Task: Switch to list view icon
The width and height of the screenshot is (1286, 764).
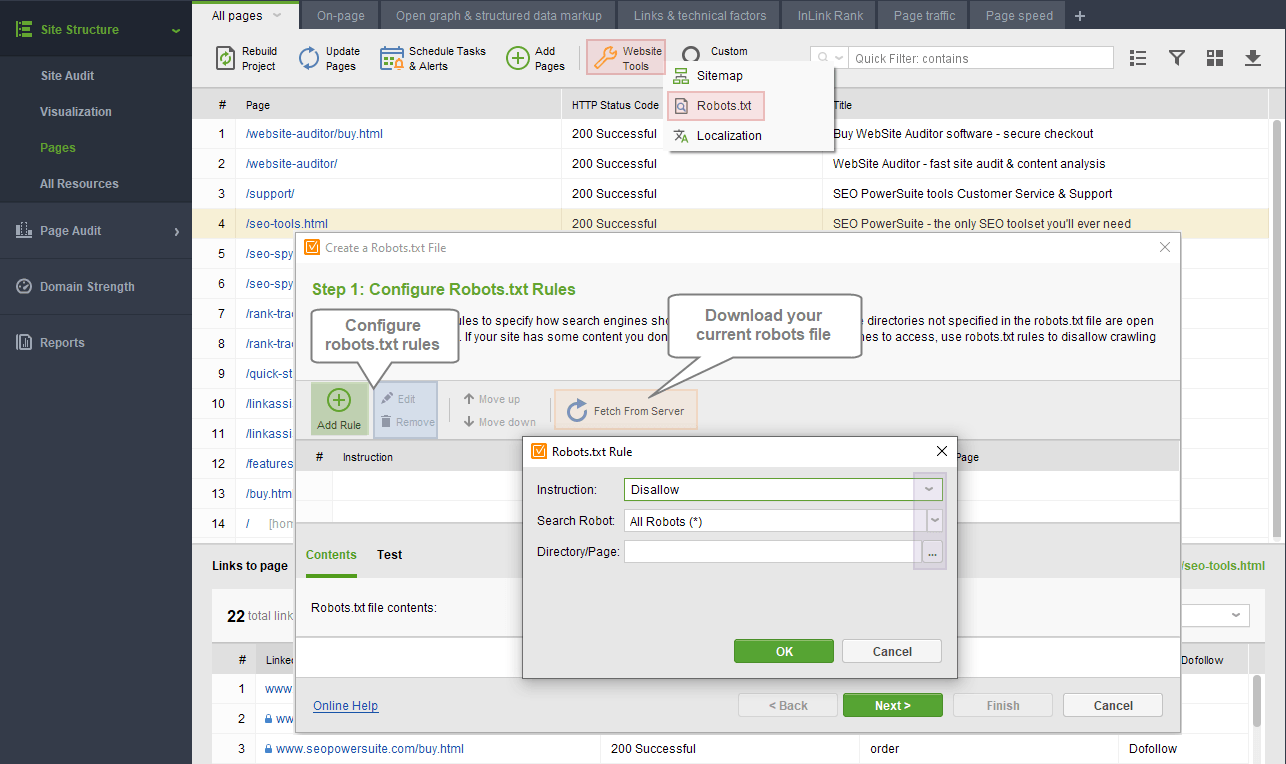Action: pos(1137,58)
